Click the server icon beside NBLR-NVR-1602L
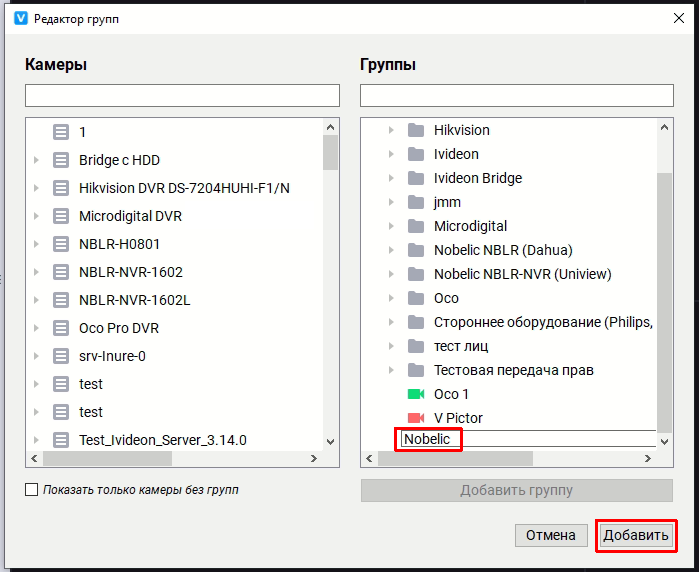This screenshot has height=572, width=699. coord(61,300)
